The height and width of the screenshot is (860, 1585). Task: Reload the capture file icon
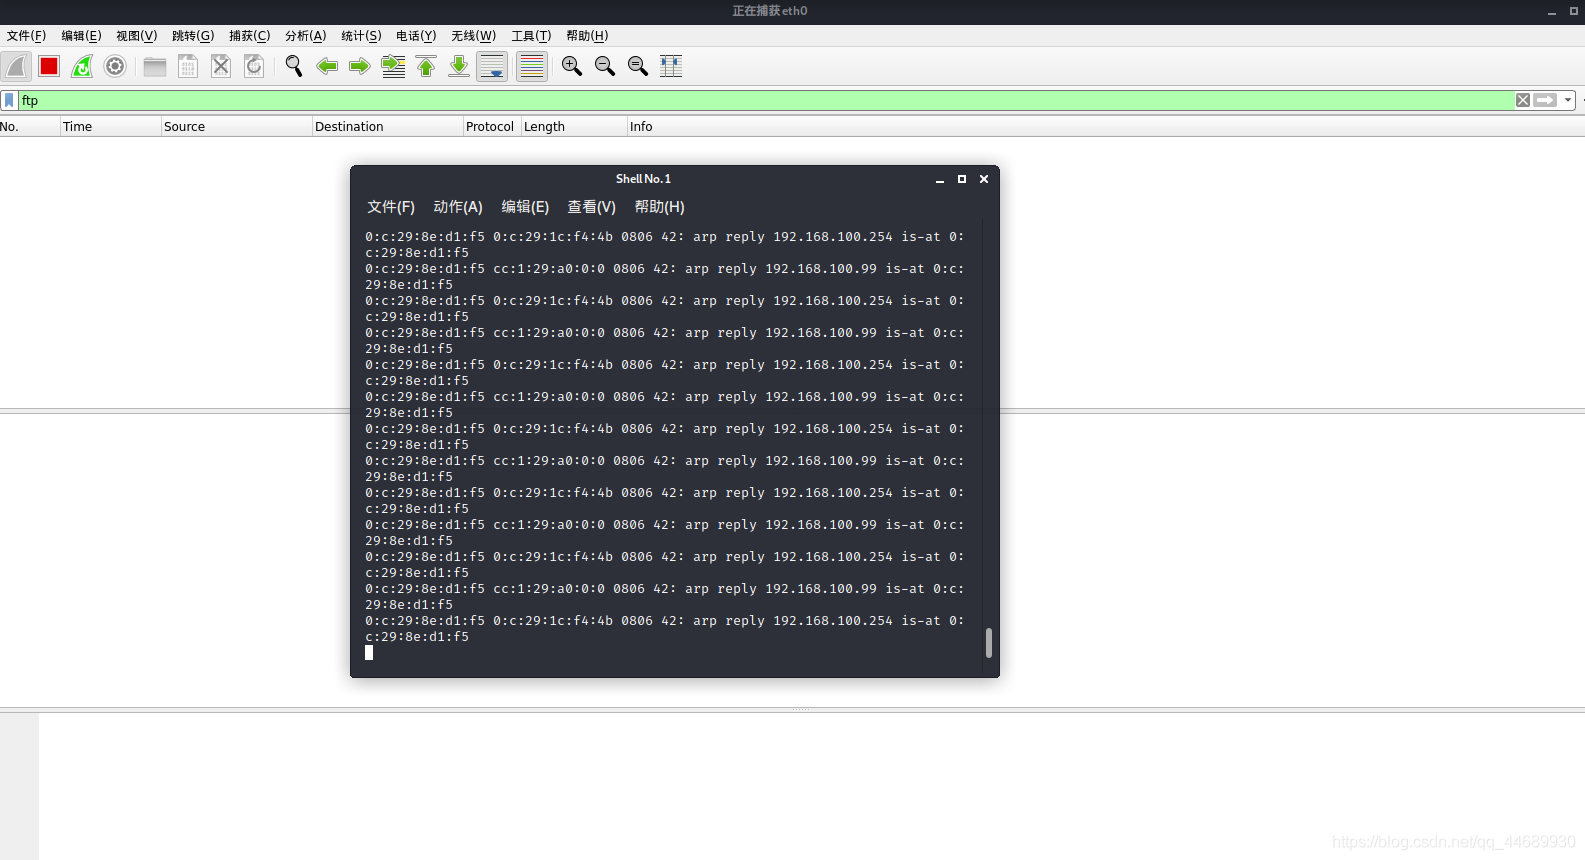tap(254, 66)
